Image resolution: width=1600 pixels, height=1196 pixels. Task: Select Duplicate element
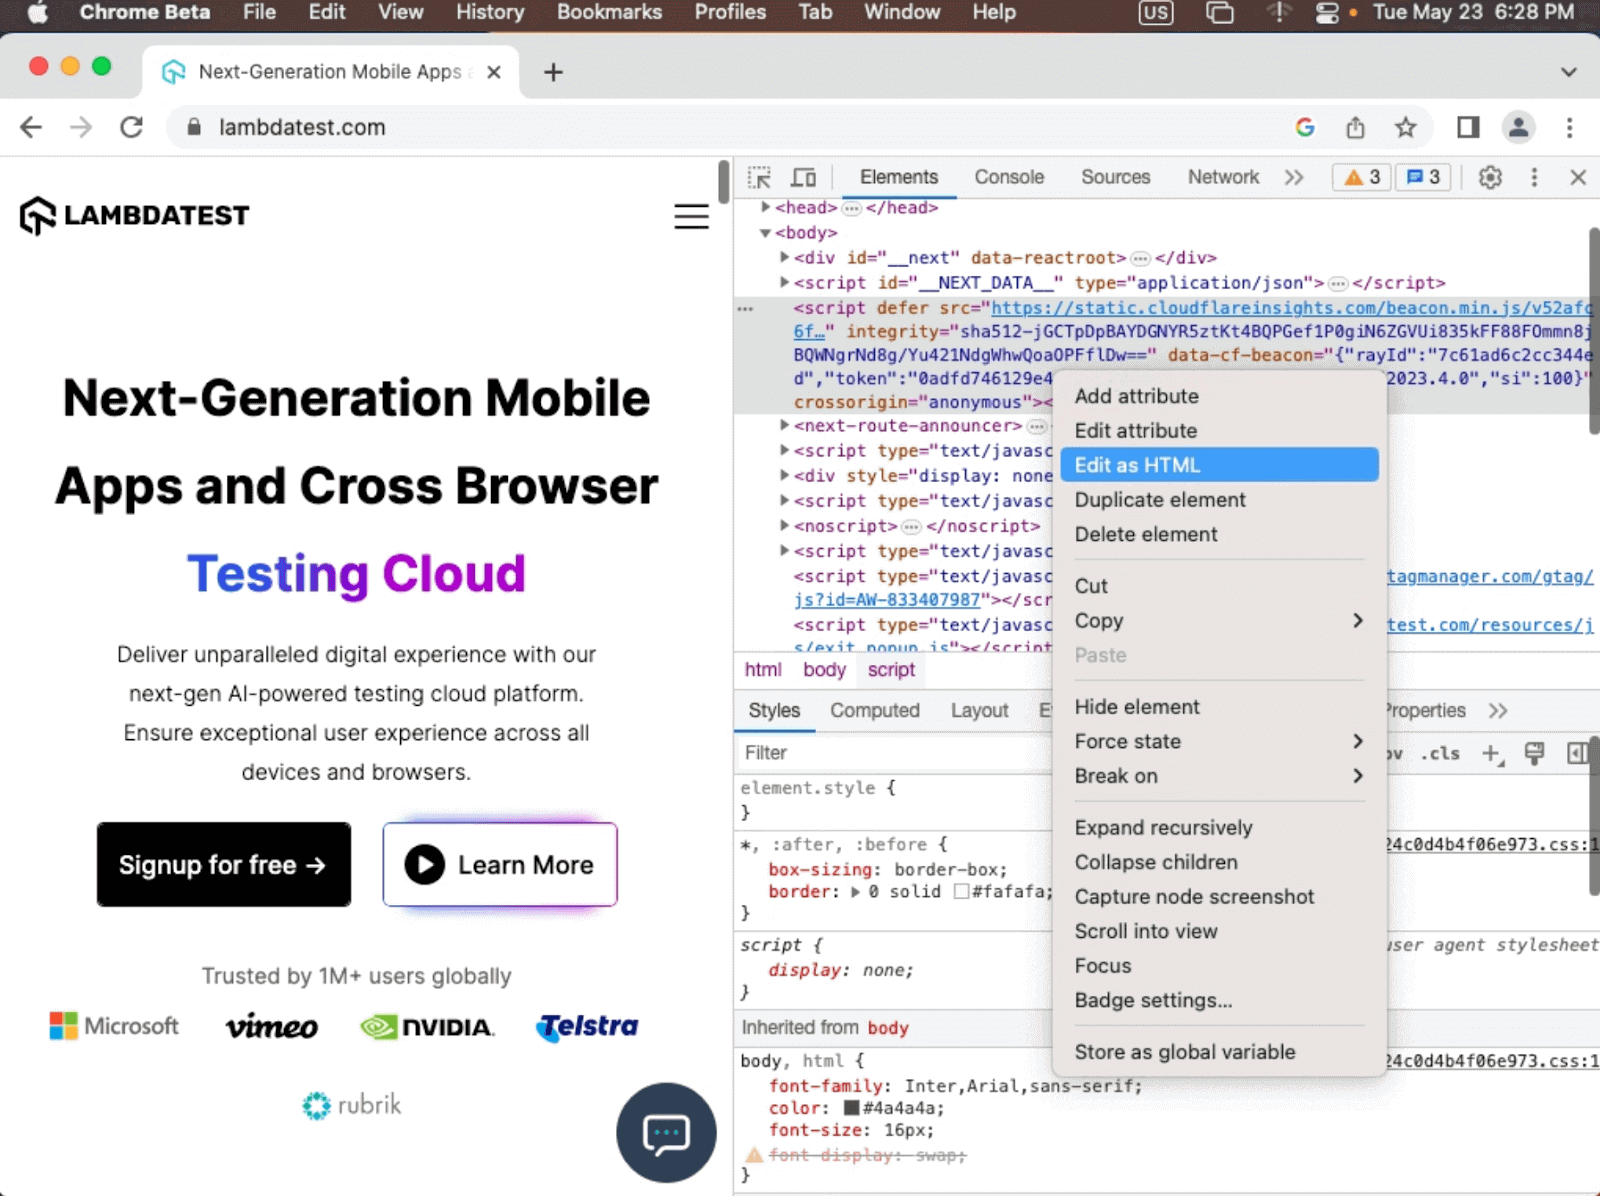point(1219,500)
